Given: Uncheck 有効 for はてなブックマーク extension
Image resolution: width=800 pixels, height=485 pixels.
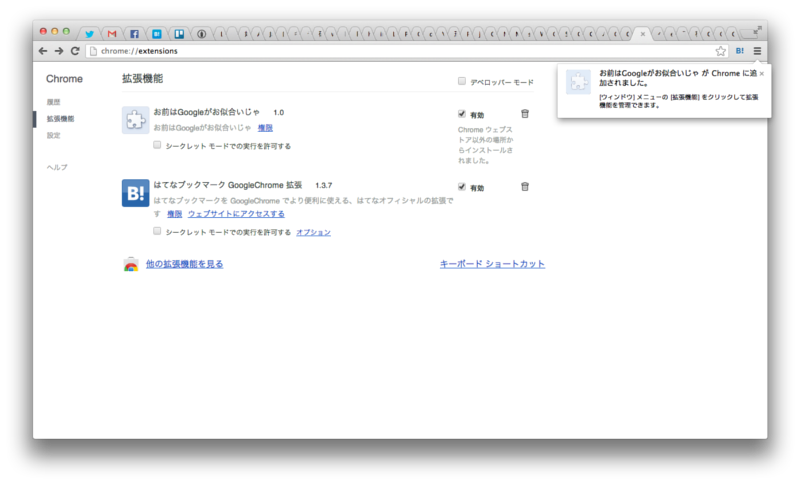Looking at the screenshot, I should coord(462,187).
